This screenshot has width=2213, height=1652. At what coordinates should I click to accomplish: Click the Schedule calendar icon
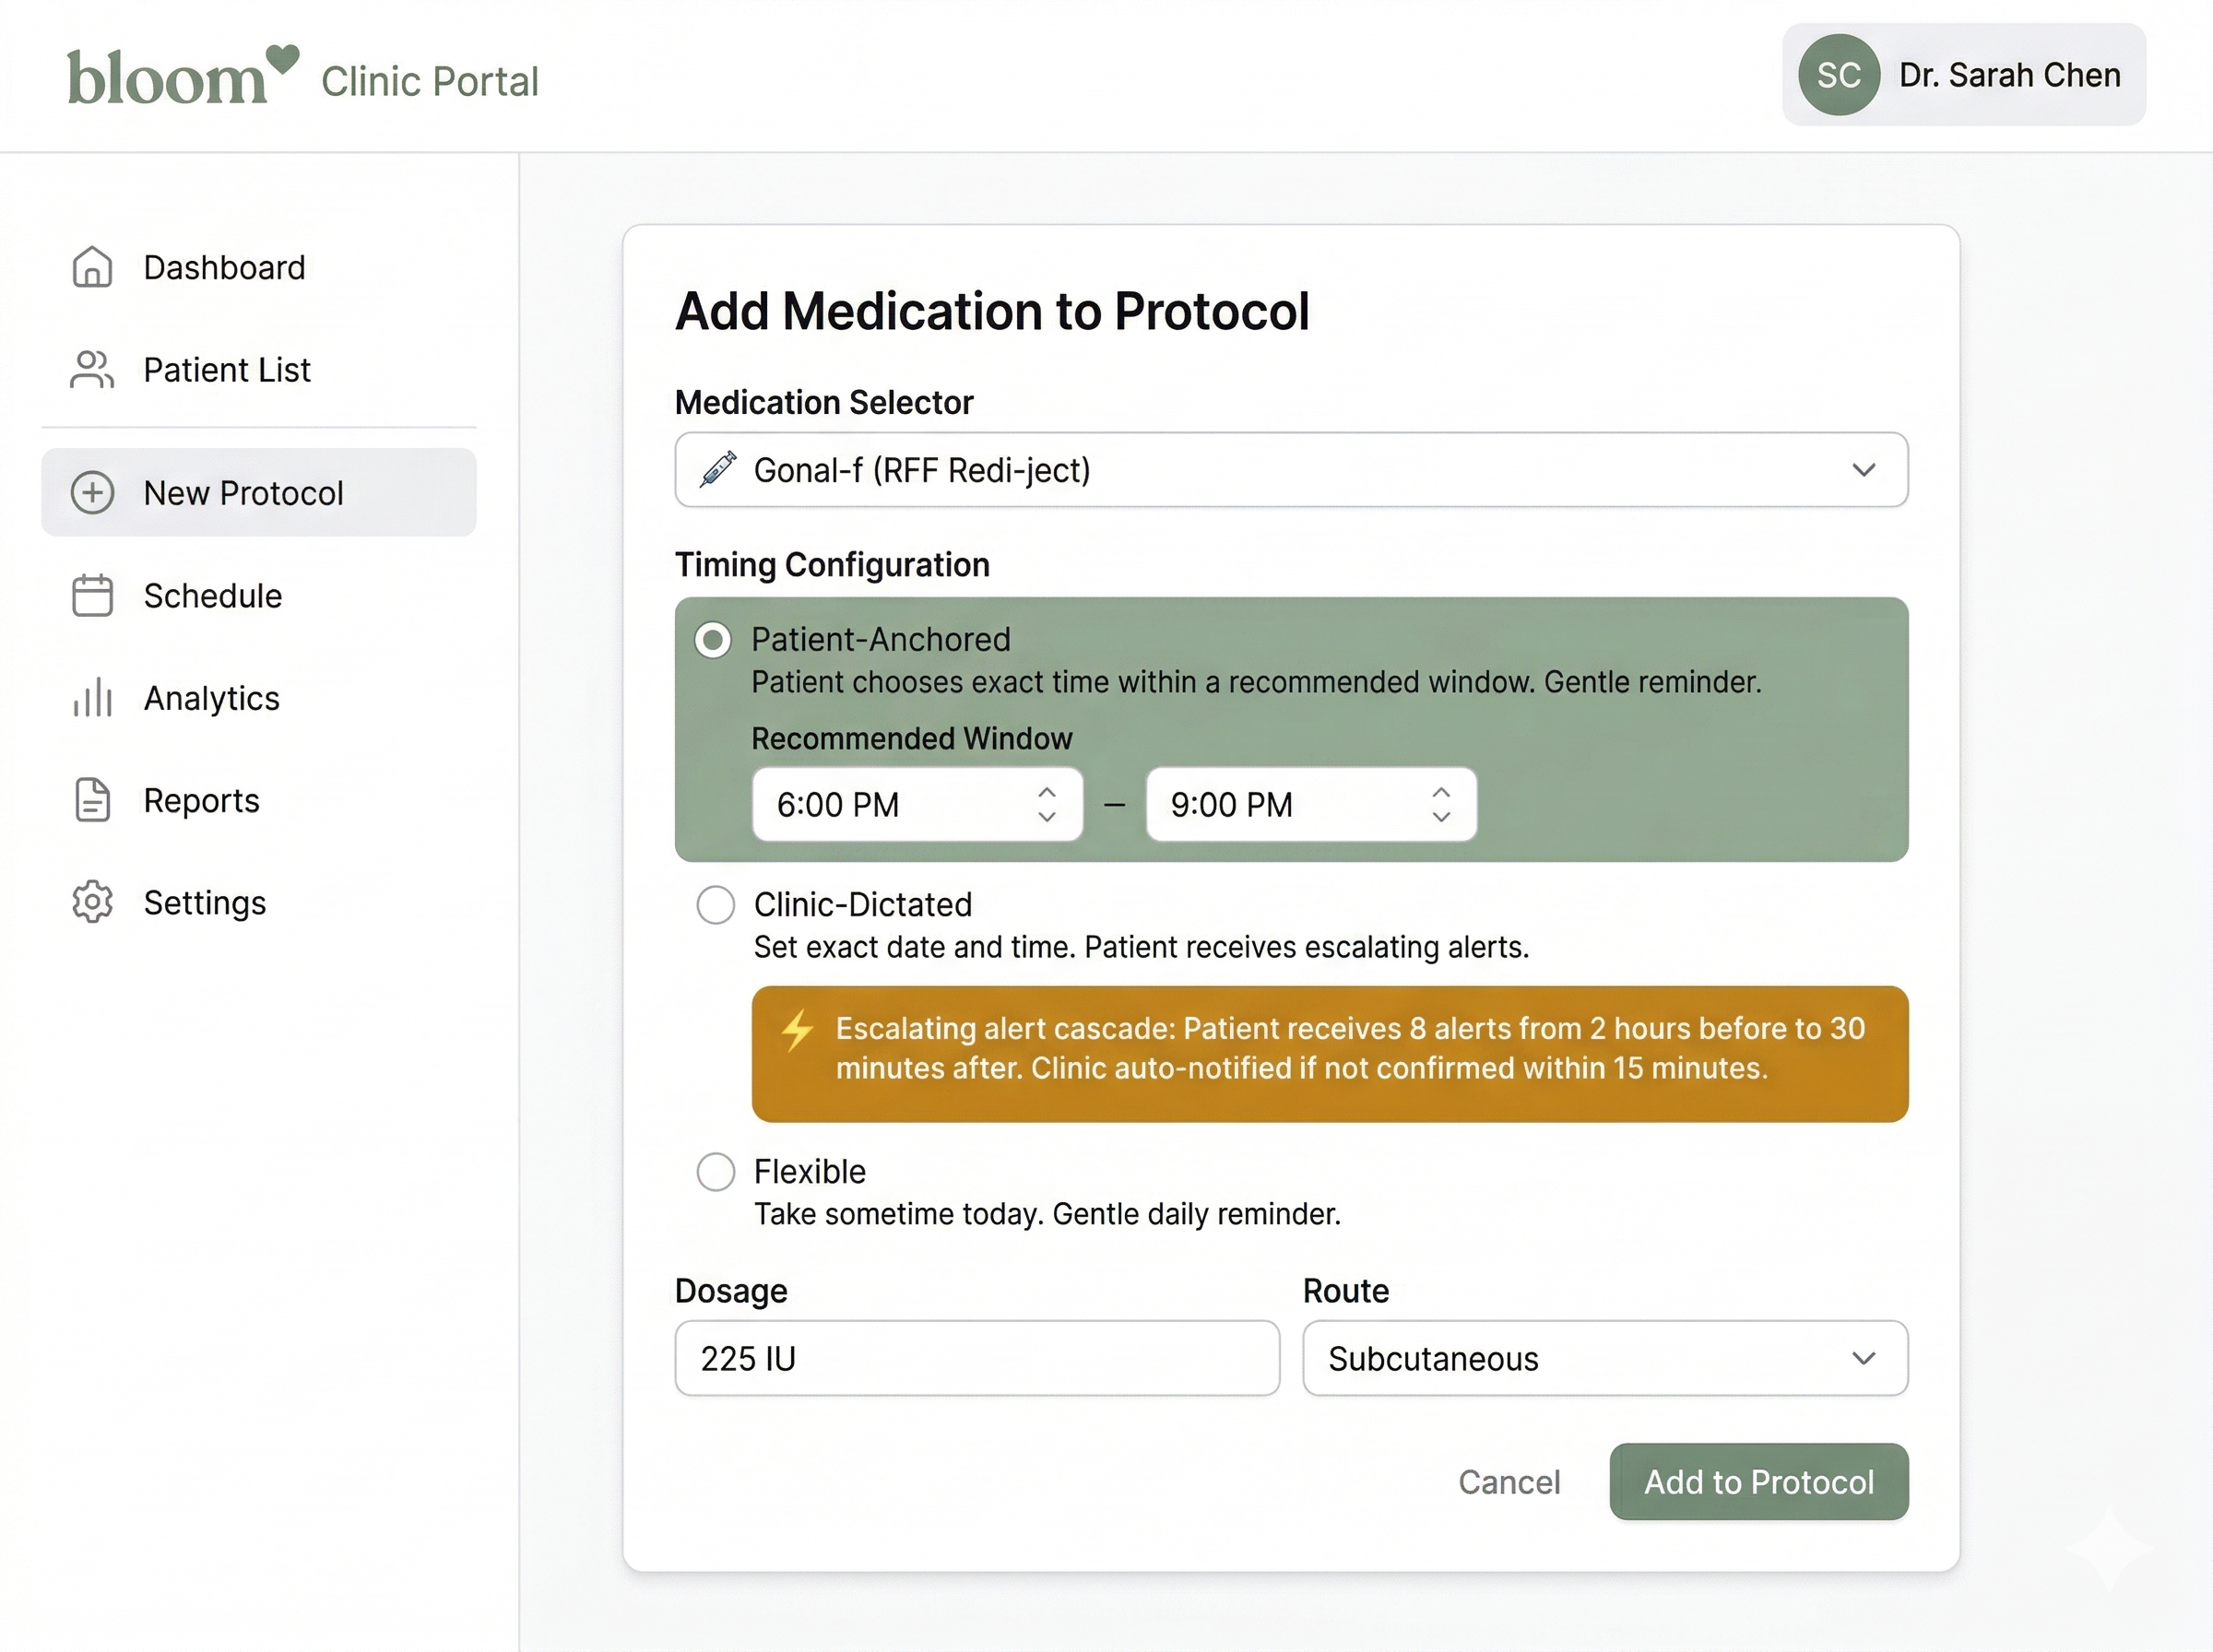(x=92, y=595)
